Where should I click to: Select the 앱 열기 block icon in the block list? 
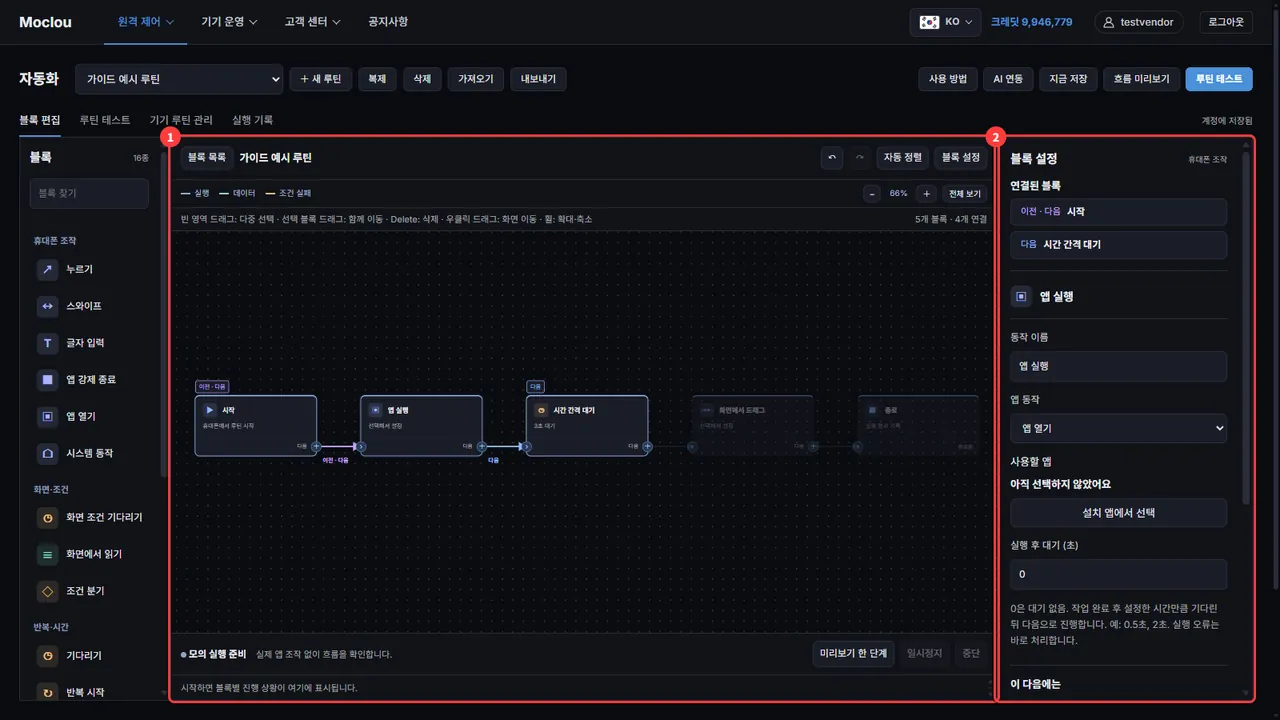47,416
